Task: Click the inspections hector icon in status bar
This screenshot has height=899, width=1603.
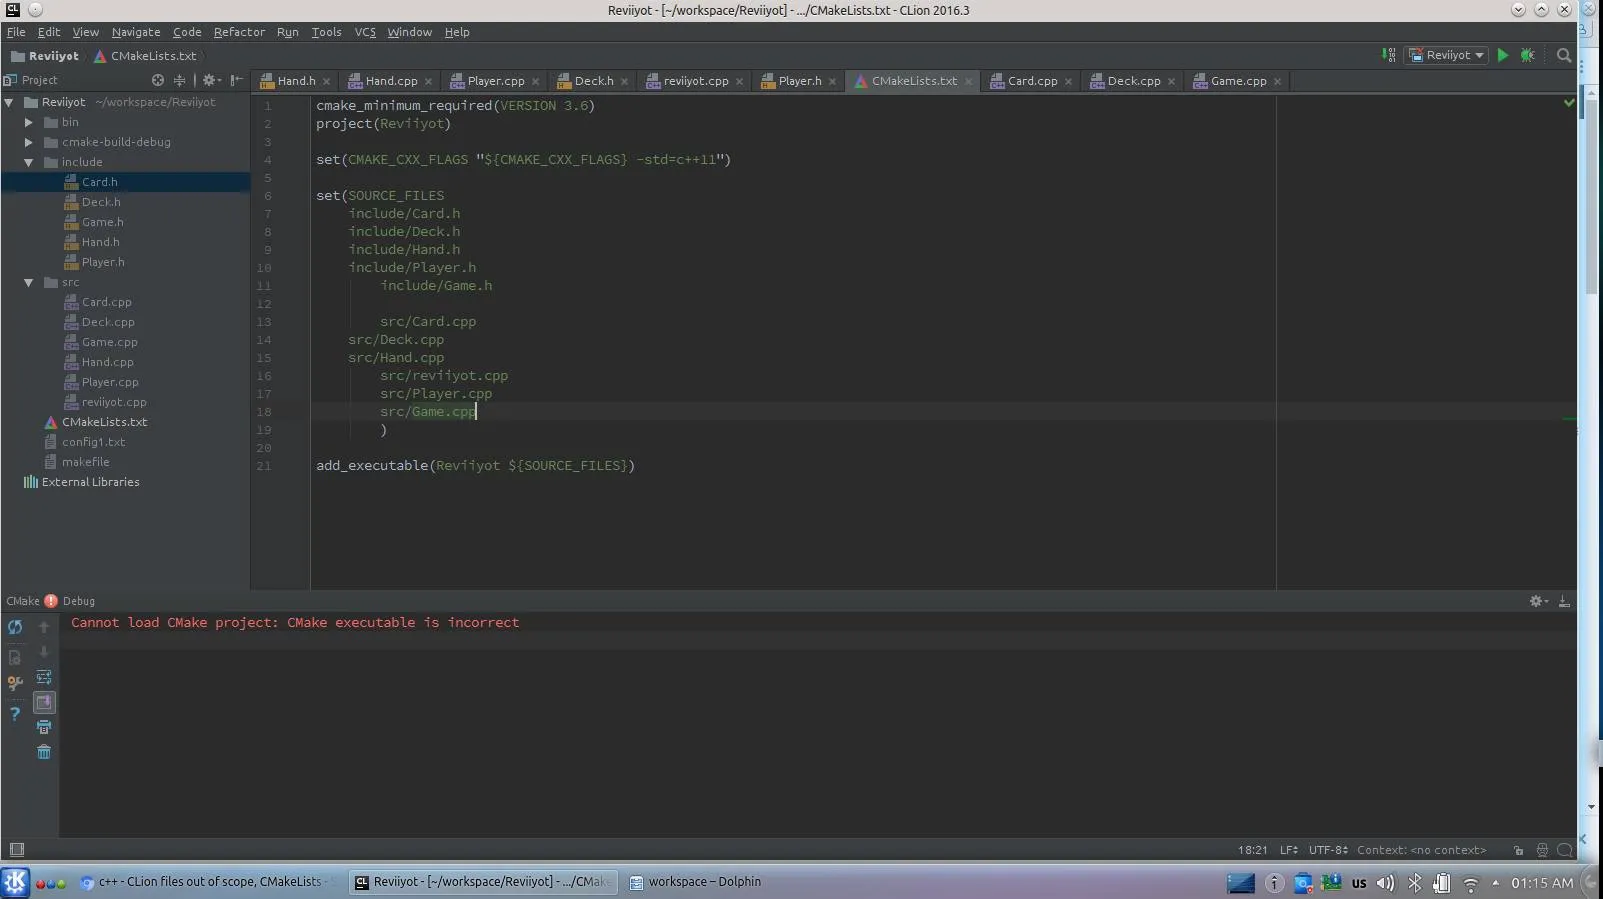Action: click(x=1542, y=850)
